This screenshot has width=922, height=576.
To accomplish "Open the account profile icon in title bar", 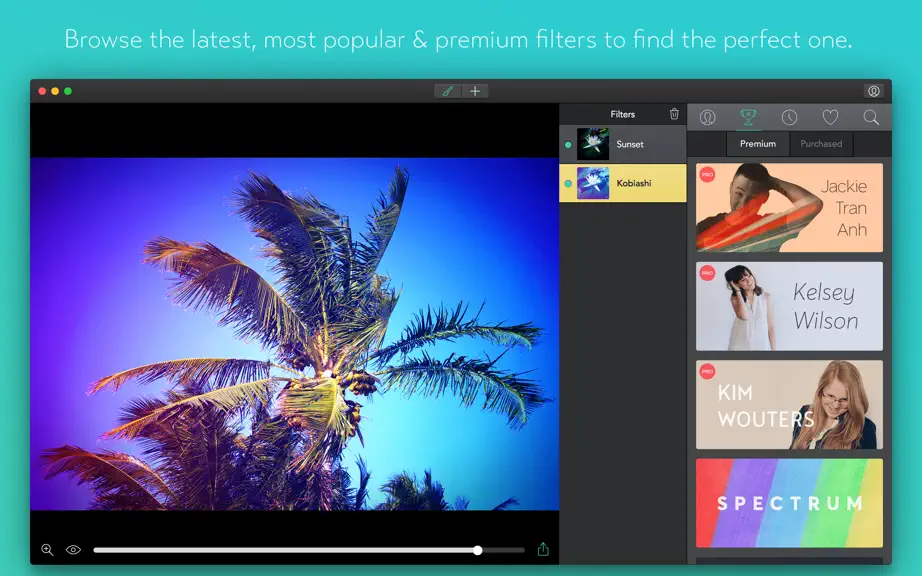I will [874, 91].
